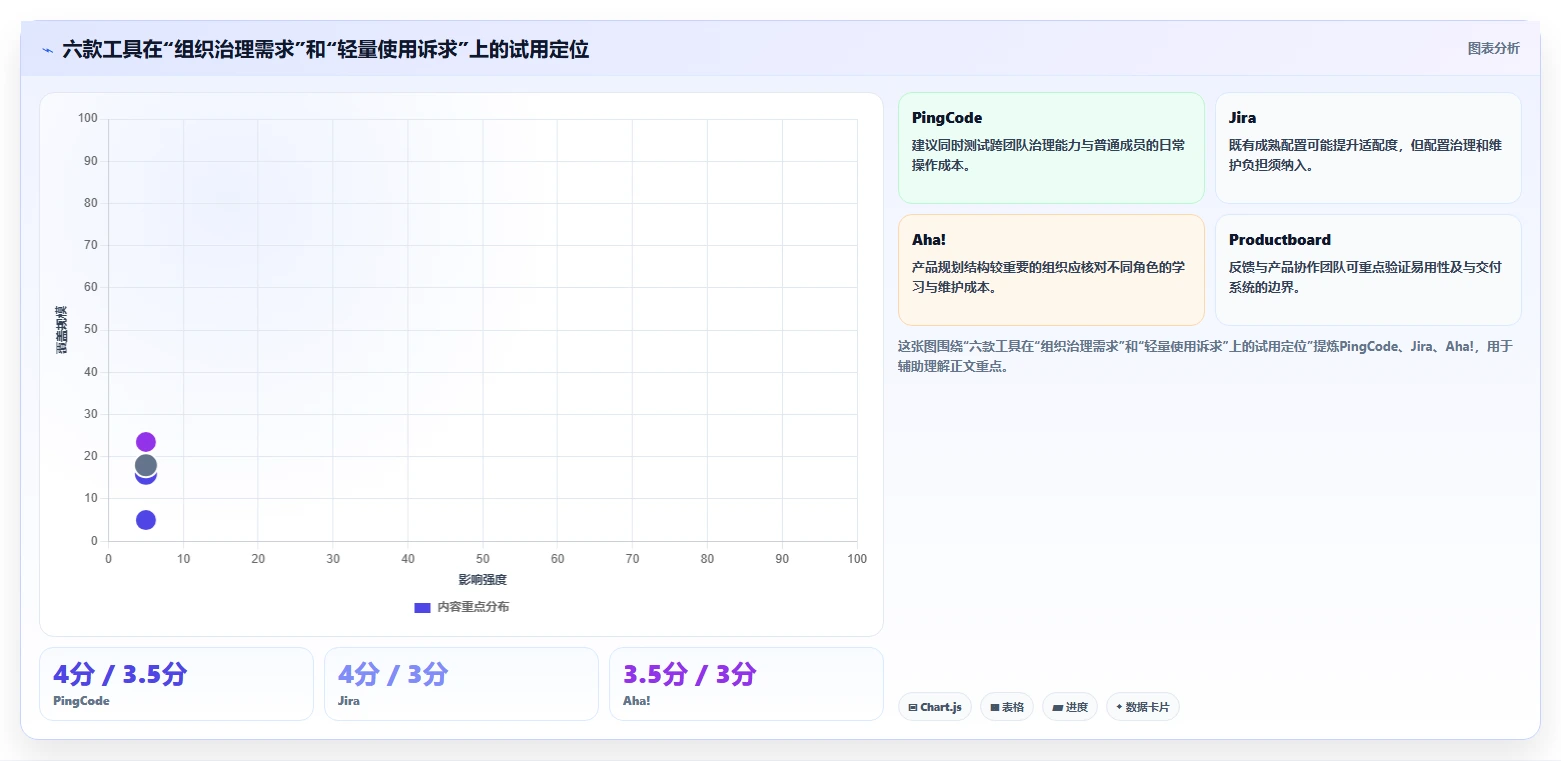The image size is (1561, 761).
Task: Click the 4分 / 3分 Jira score
Action: coord(393,674)
